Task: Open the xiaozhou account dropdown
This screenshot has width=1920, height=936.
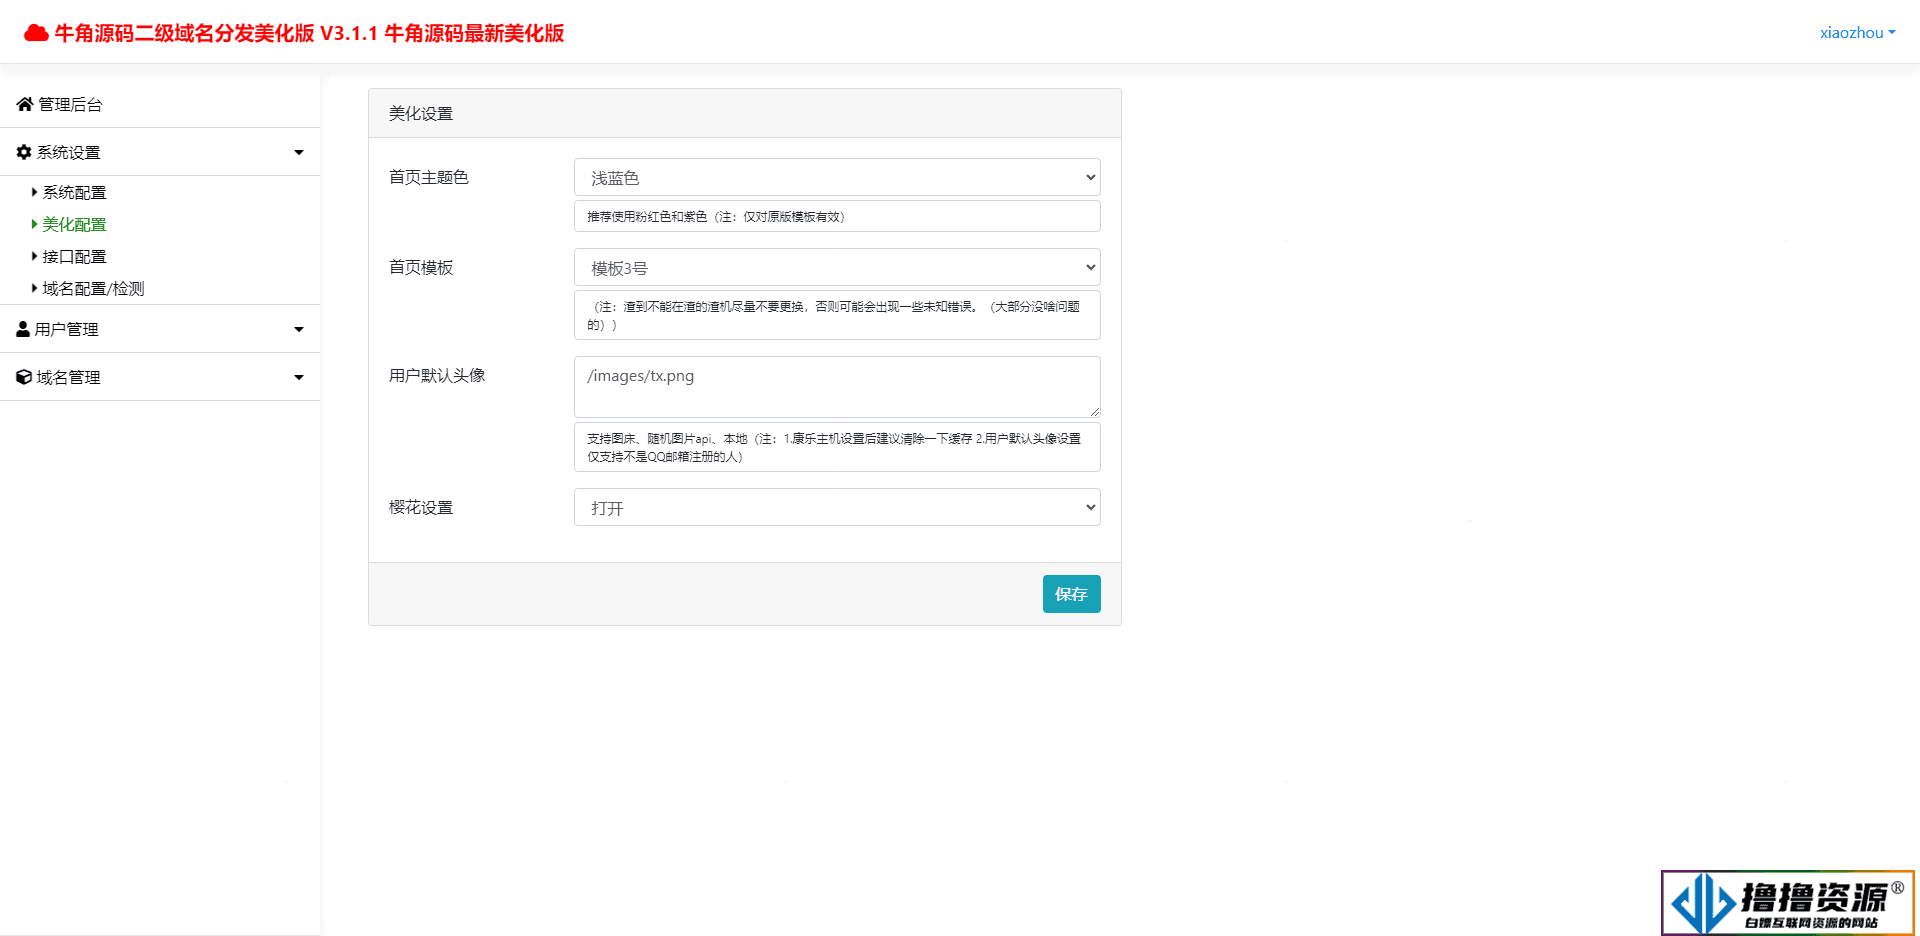Action: (1857, 32)
